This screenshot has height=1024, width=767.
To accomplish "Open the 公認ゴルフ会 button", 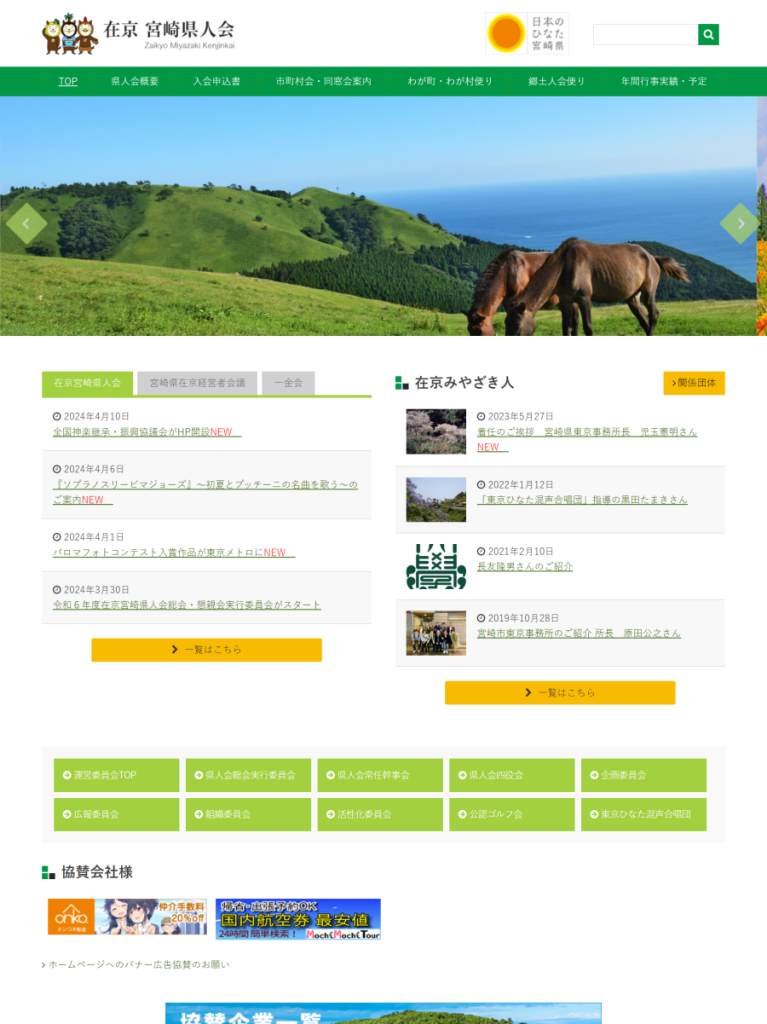I will point(512,814).
